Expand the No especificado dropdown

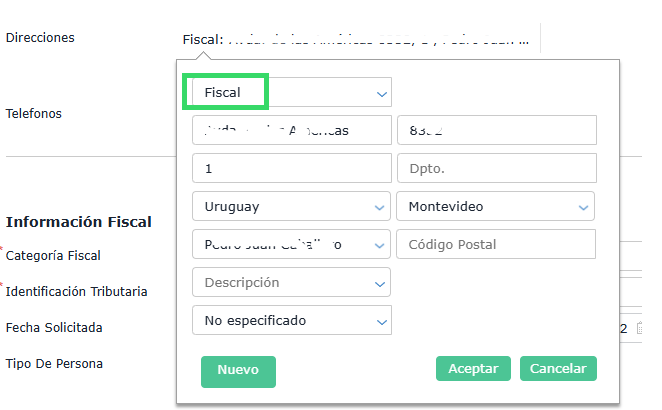click(291, 320)
